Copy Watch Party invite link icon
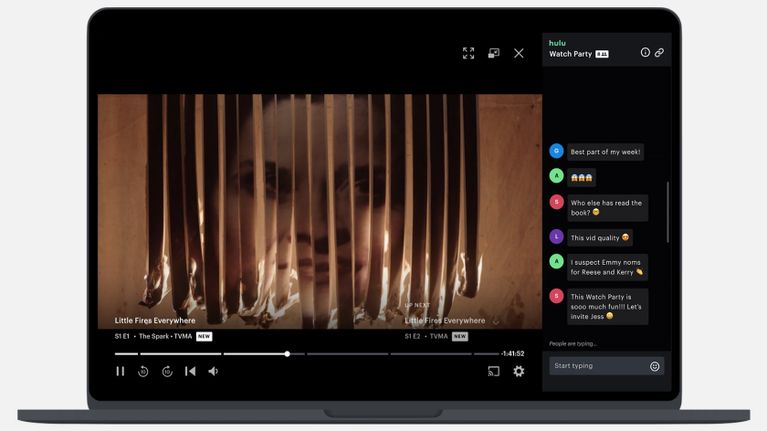 click(659, 52)
